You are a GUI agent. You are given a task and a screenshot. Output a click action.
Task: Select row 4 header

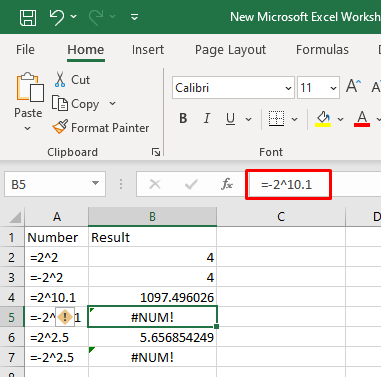tap(12, 297)
